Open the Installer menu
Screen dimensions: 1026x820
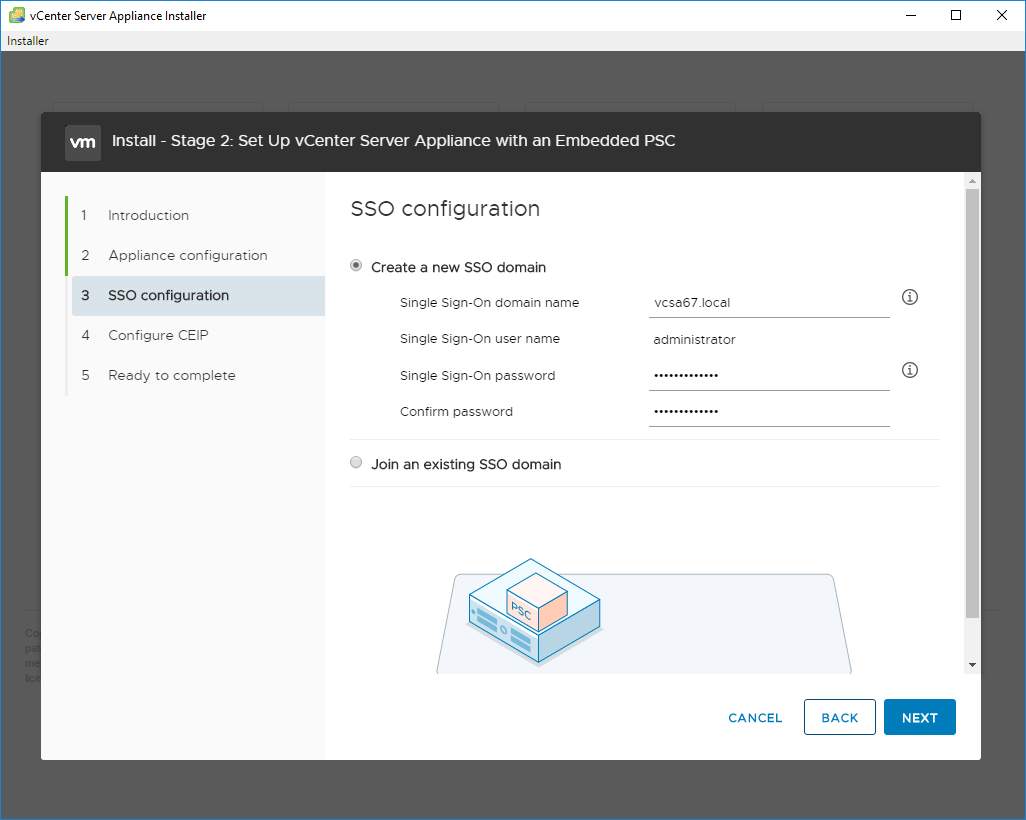[27, 41]
